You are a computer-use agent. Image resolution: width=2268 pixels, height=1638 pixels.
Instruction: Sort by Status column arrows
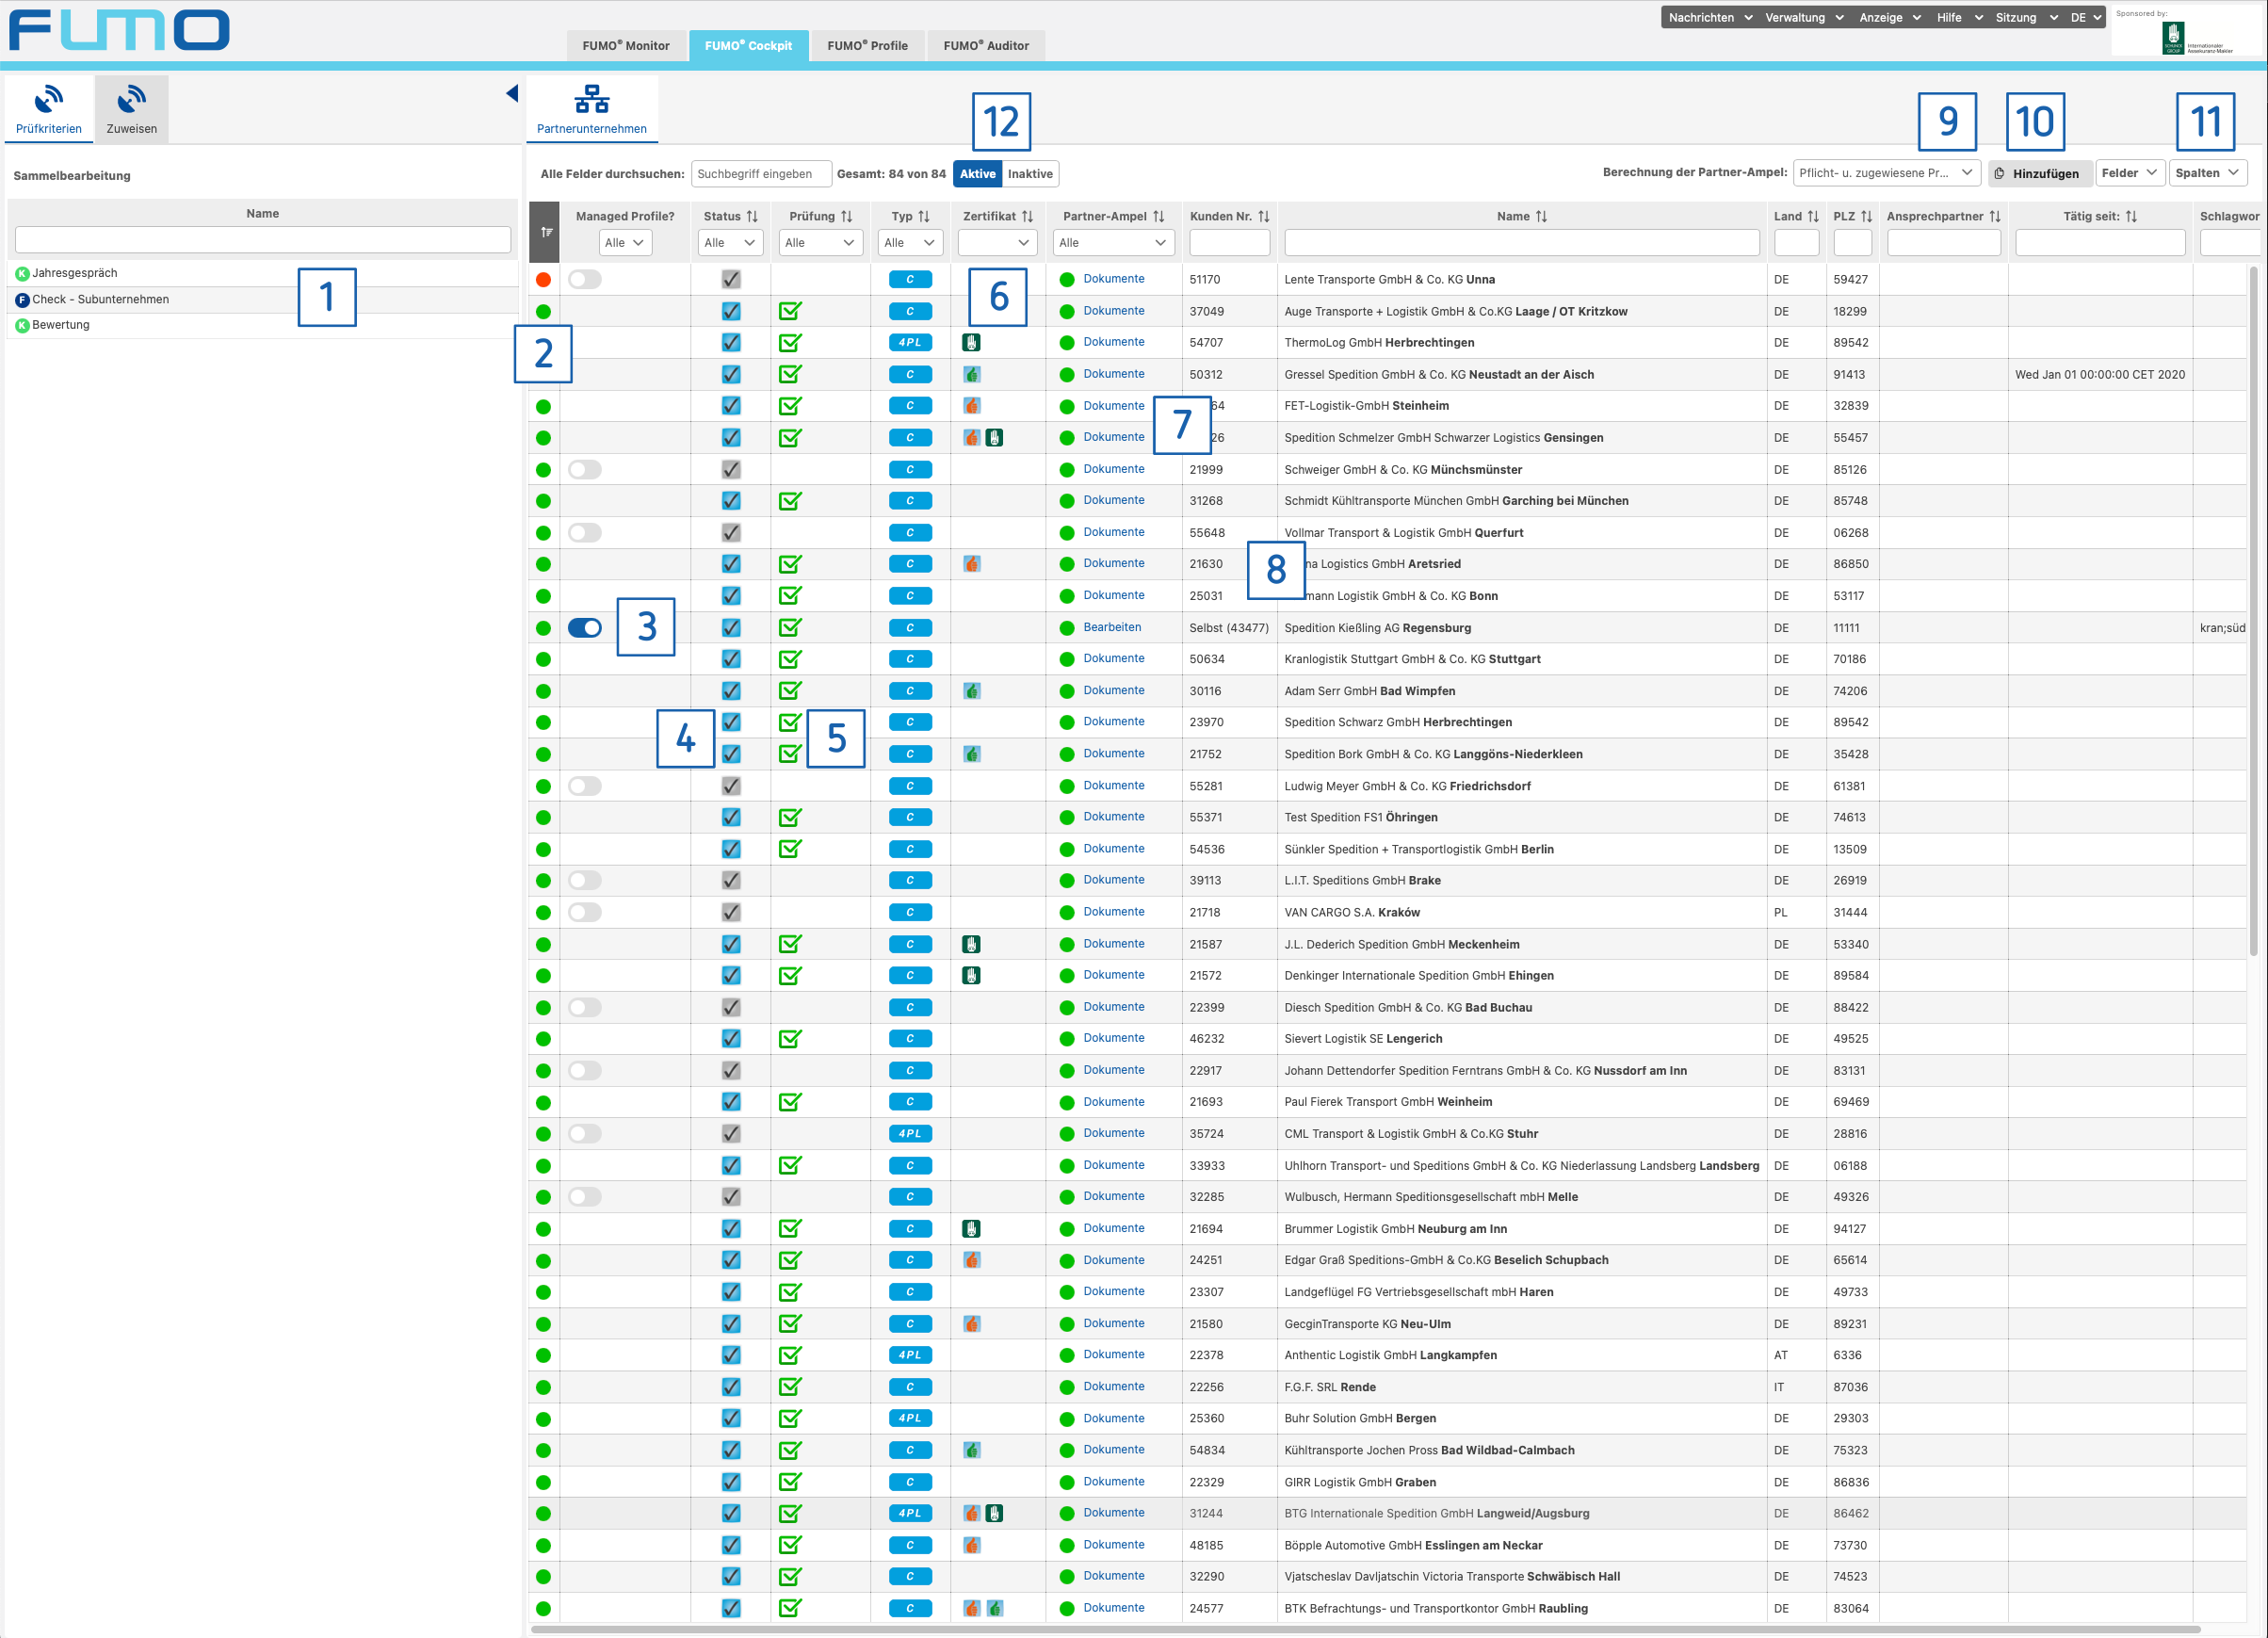[x=752, y=216]
